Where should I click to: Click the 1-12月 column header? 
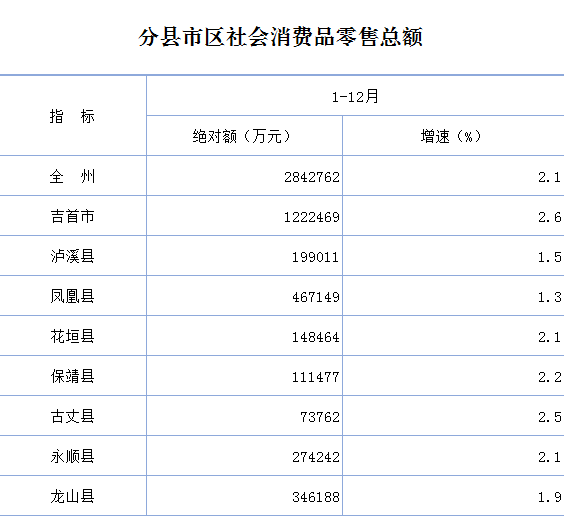(x=355, y=96)
